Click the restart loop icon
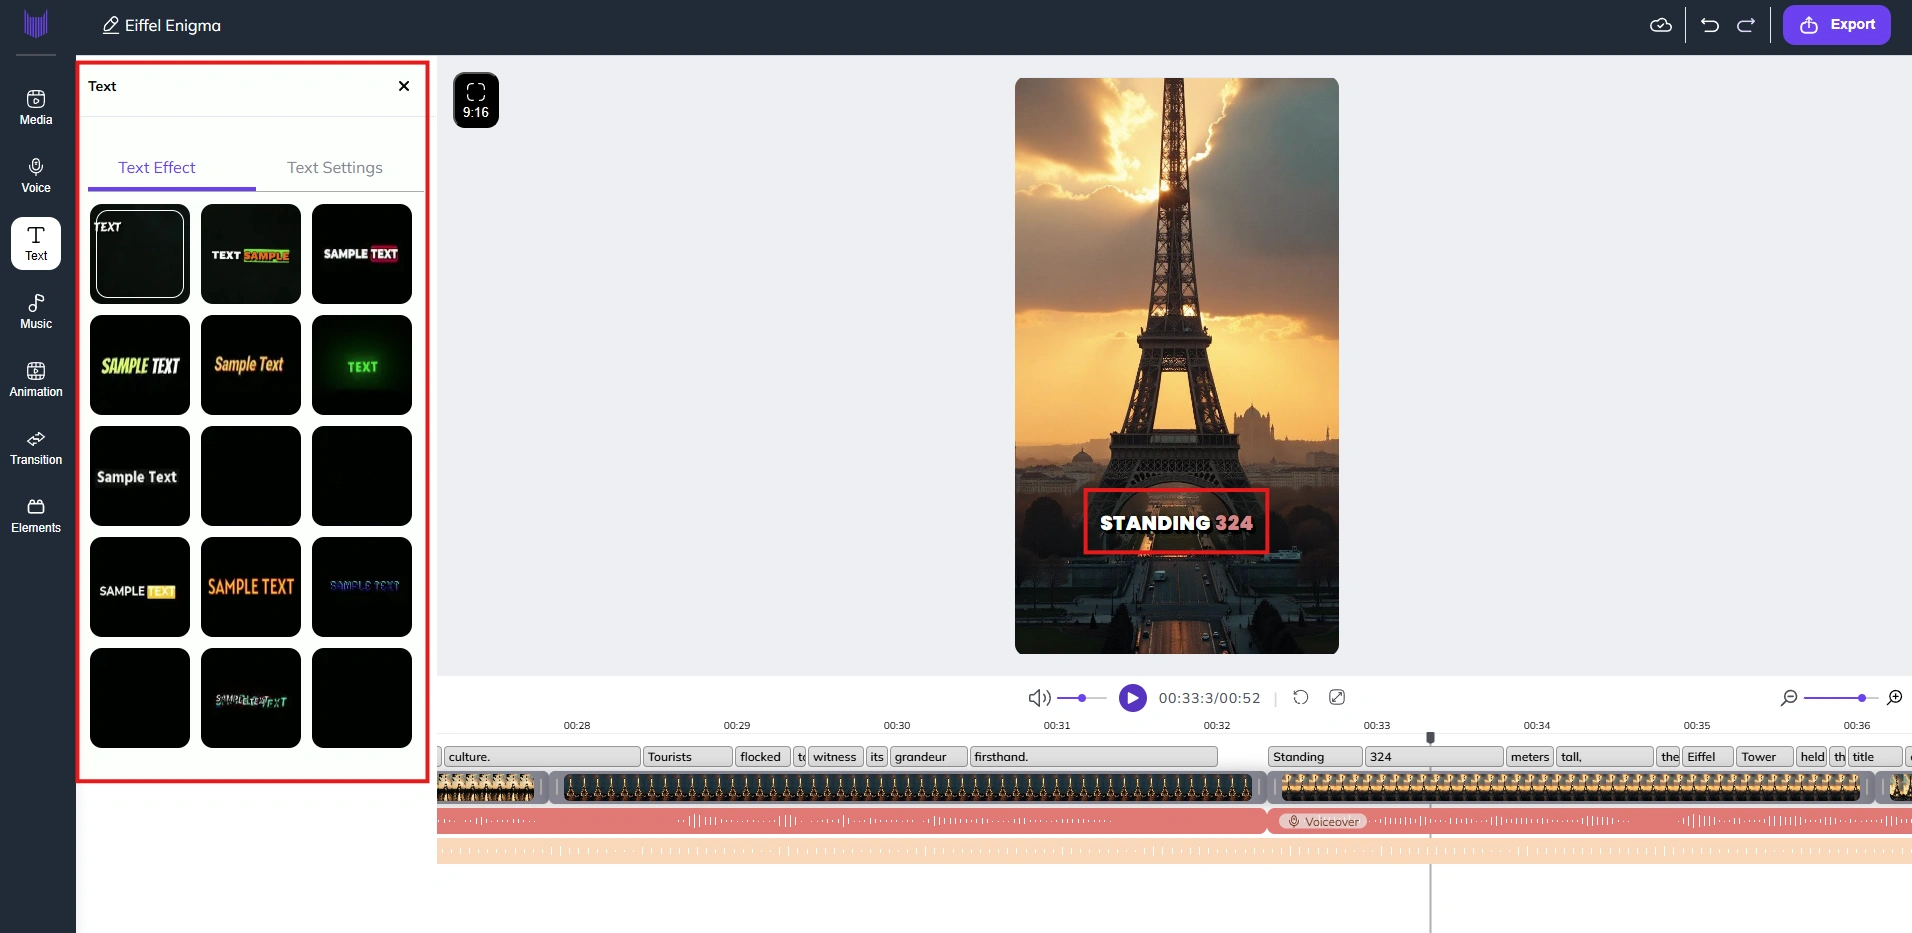The image size is (1912, 933). point(1301,697)
